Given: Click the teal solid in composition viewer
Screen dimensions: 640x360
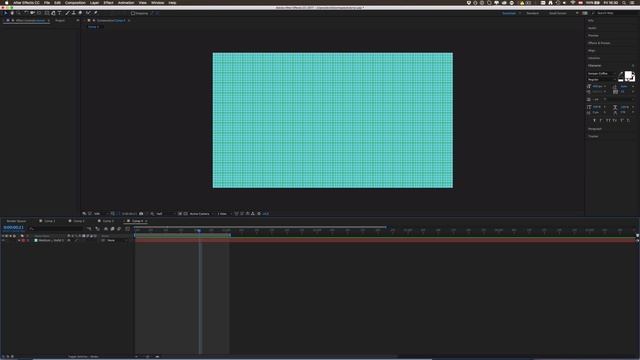Looking at the screenshot, I should [x=332, y=120].
